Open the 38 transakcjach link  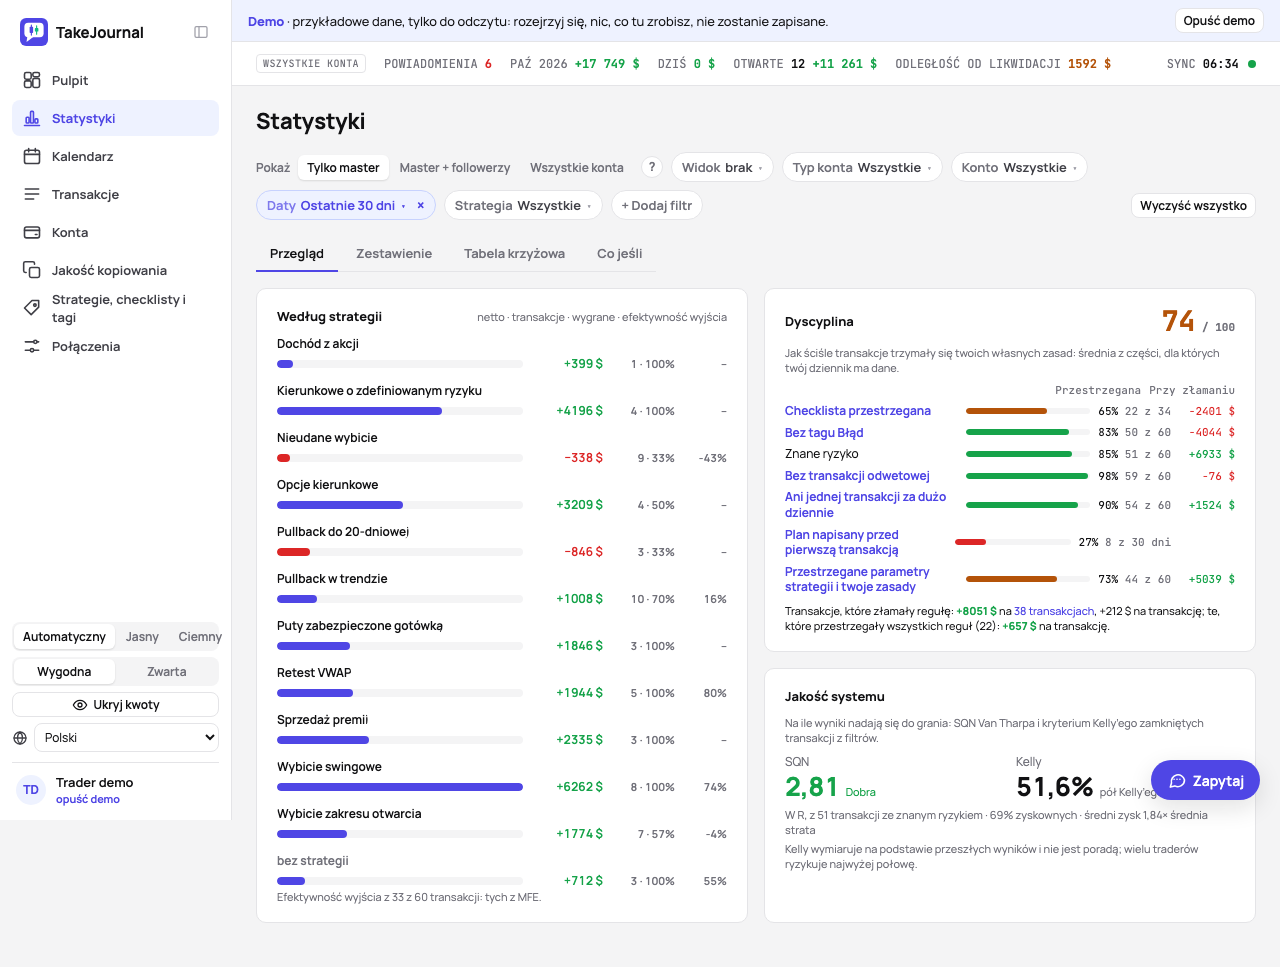click(x=1054, y=611)
